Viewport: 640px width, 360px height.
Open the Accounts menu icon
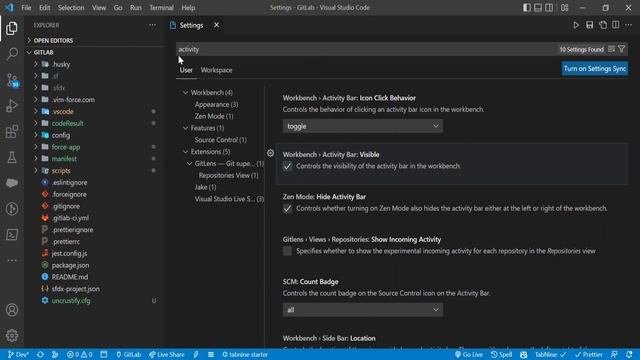(x=12, y=310)
